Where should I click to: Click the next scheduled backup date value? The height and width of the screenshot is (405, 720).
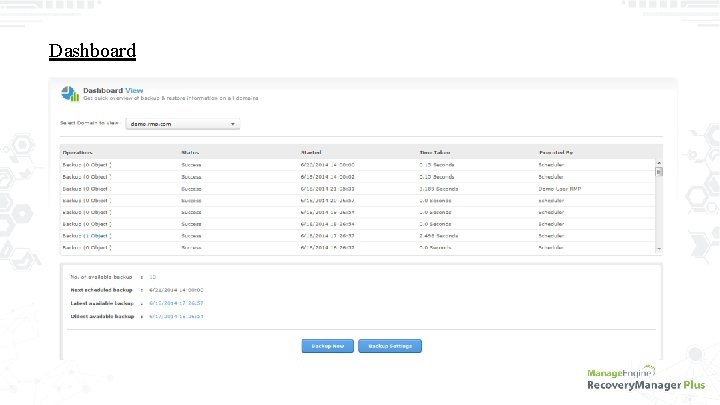click(x=176, y=290)
